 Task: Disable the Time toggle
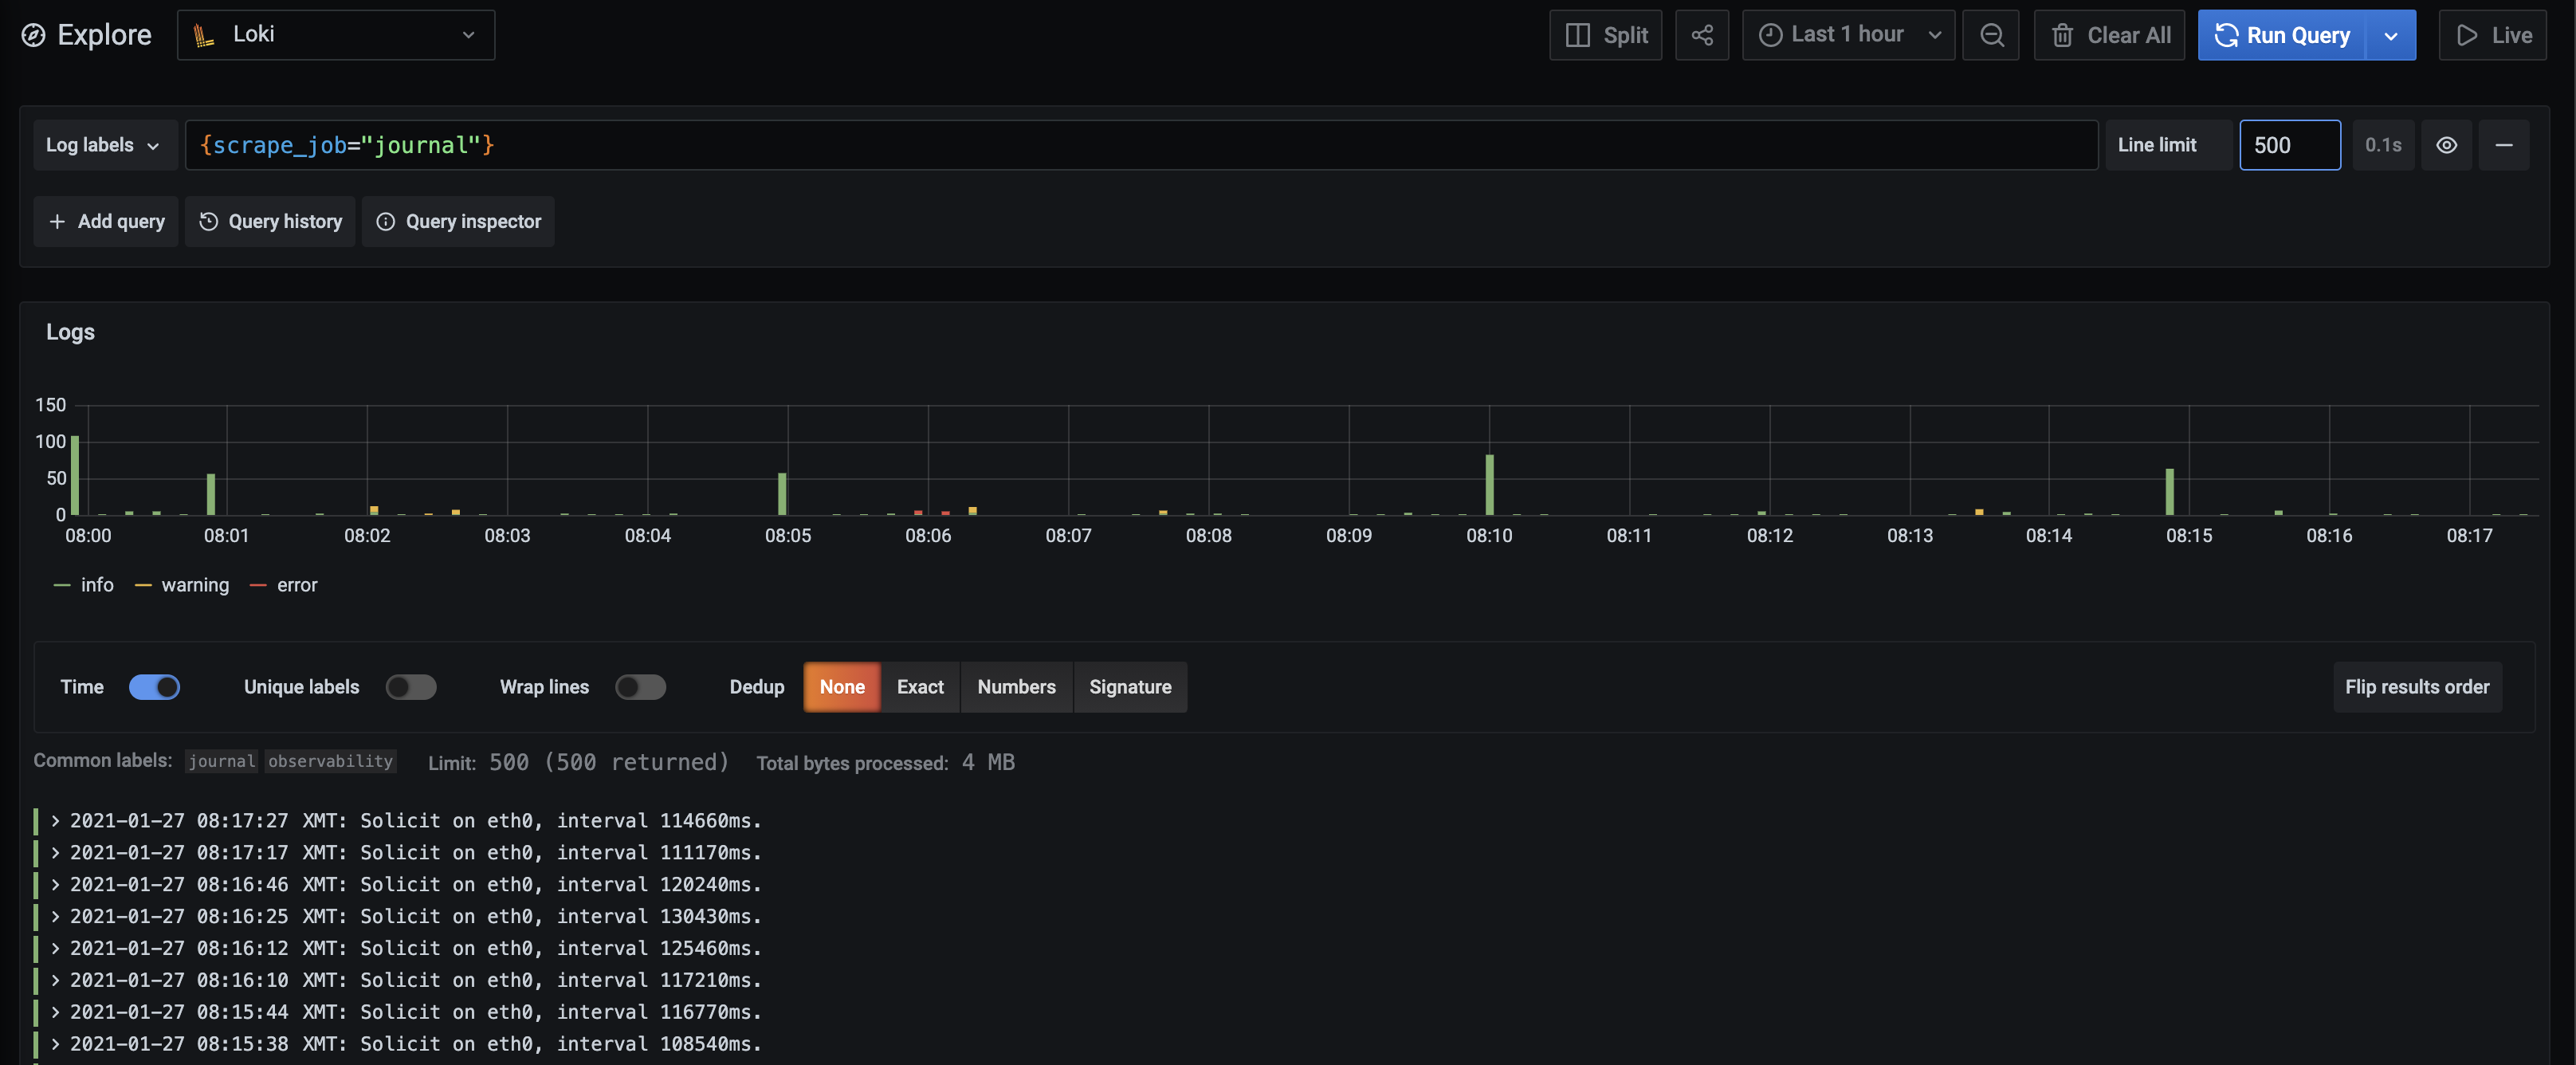pos(155,687)
